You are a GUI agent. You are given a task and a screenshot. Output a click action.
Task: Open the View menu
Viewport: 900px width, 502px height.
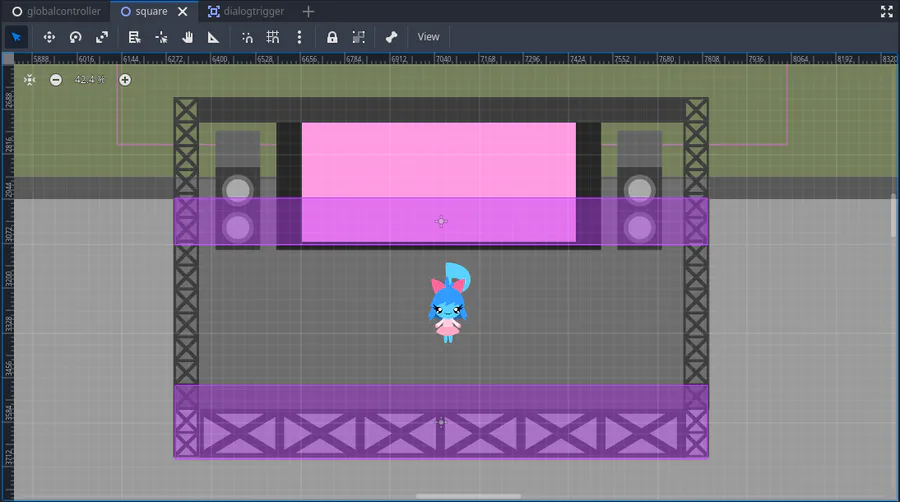[x=428, y=37]
